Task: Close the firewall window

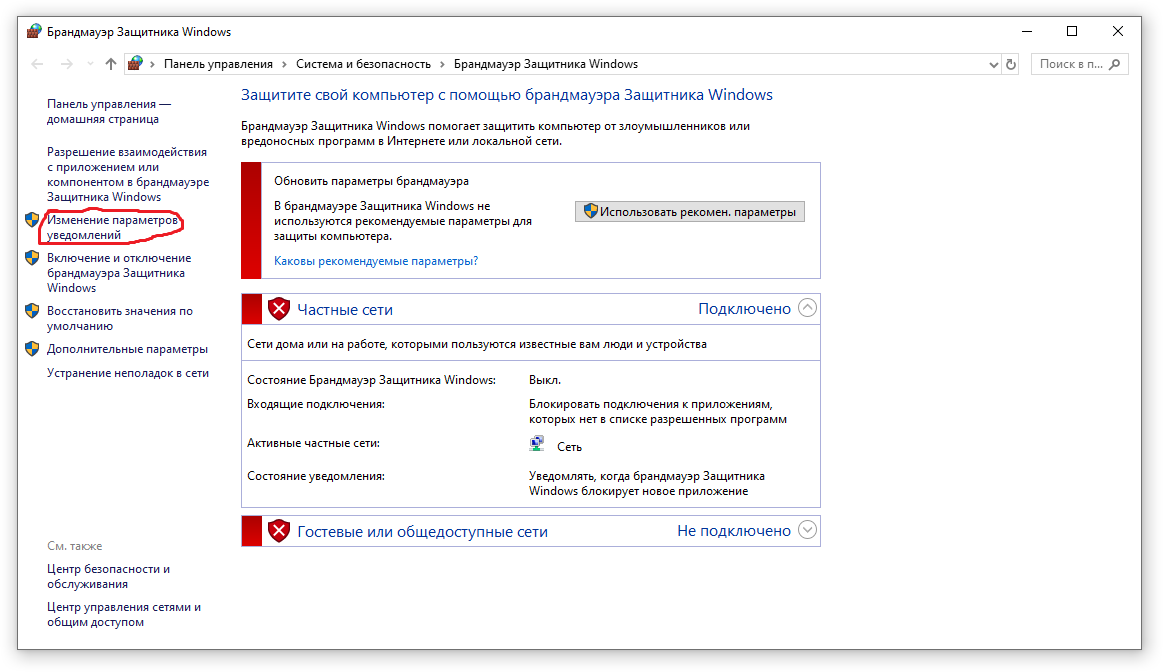Action: point(1118,31)
